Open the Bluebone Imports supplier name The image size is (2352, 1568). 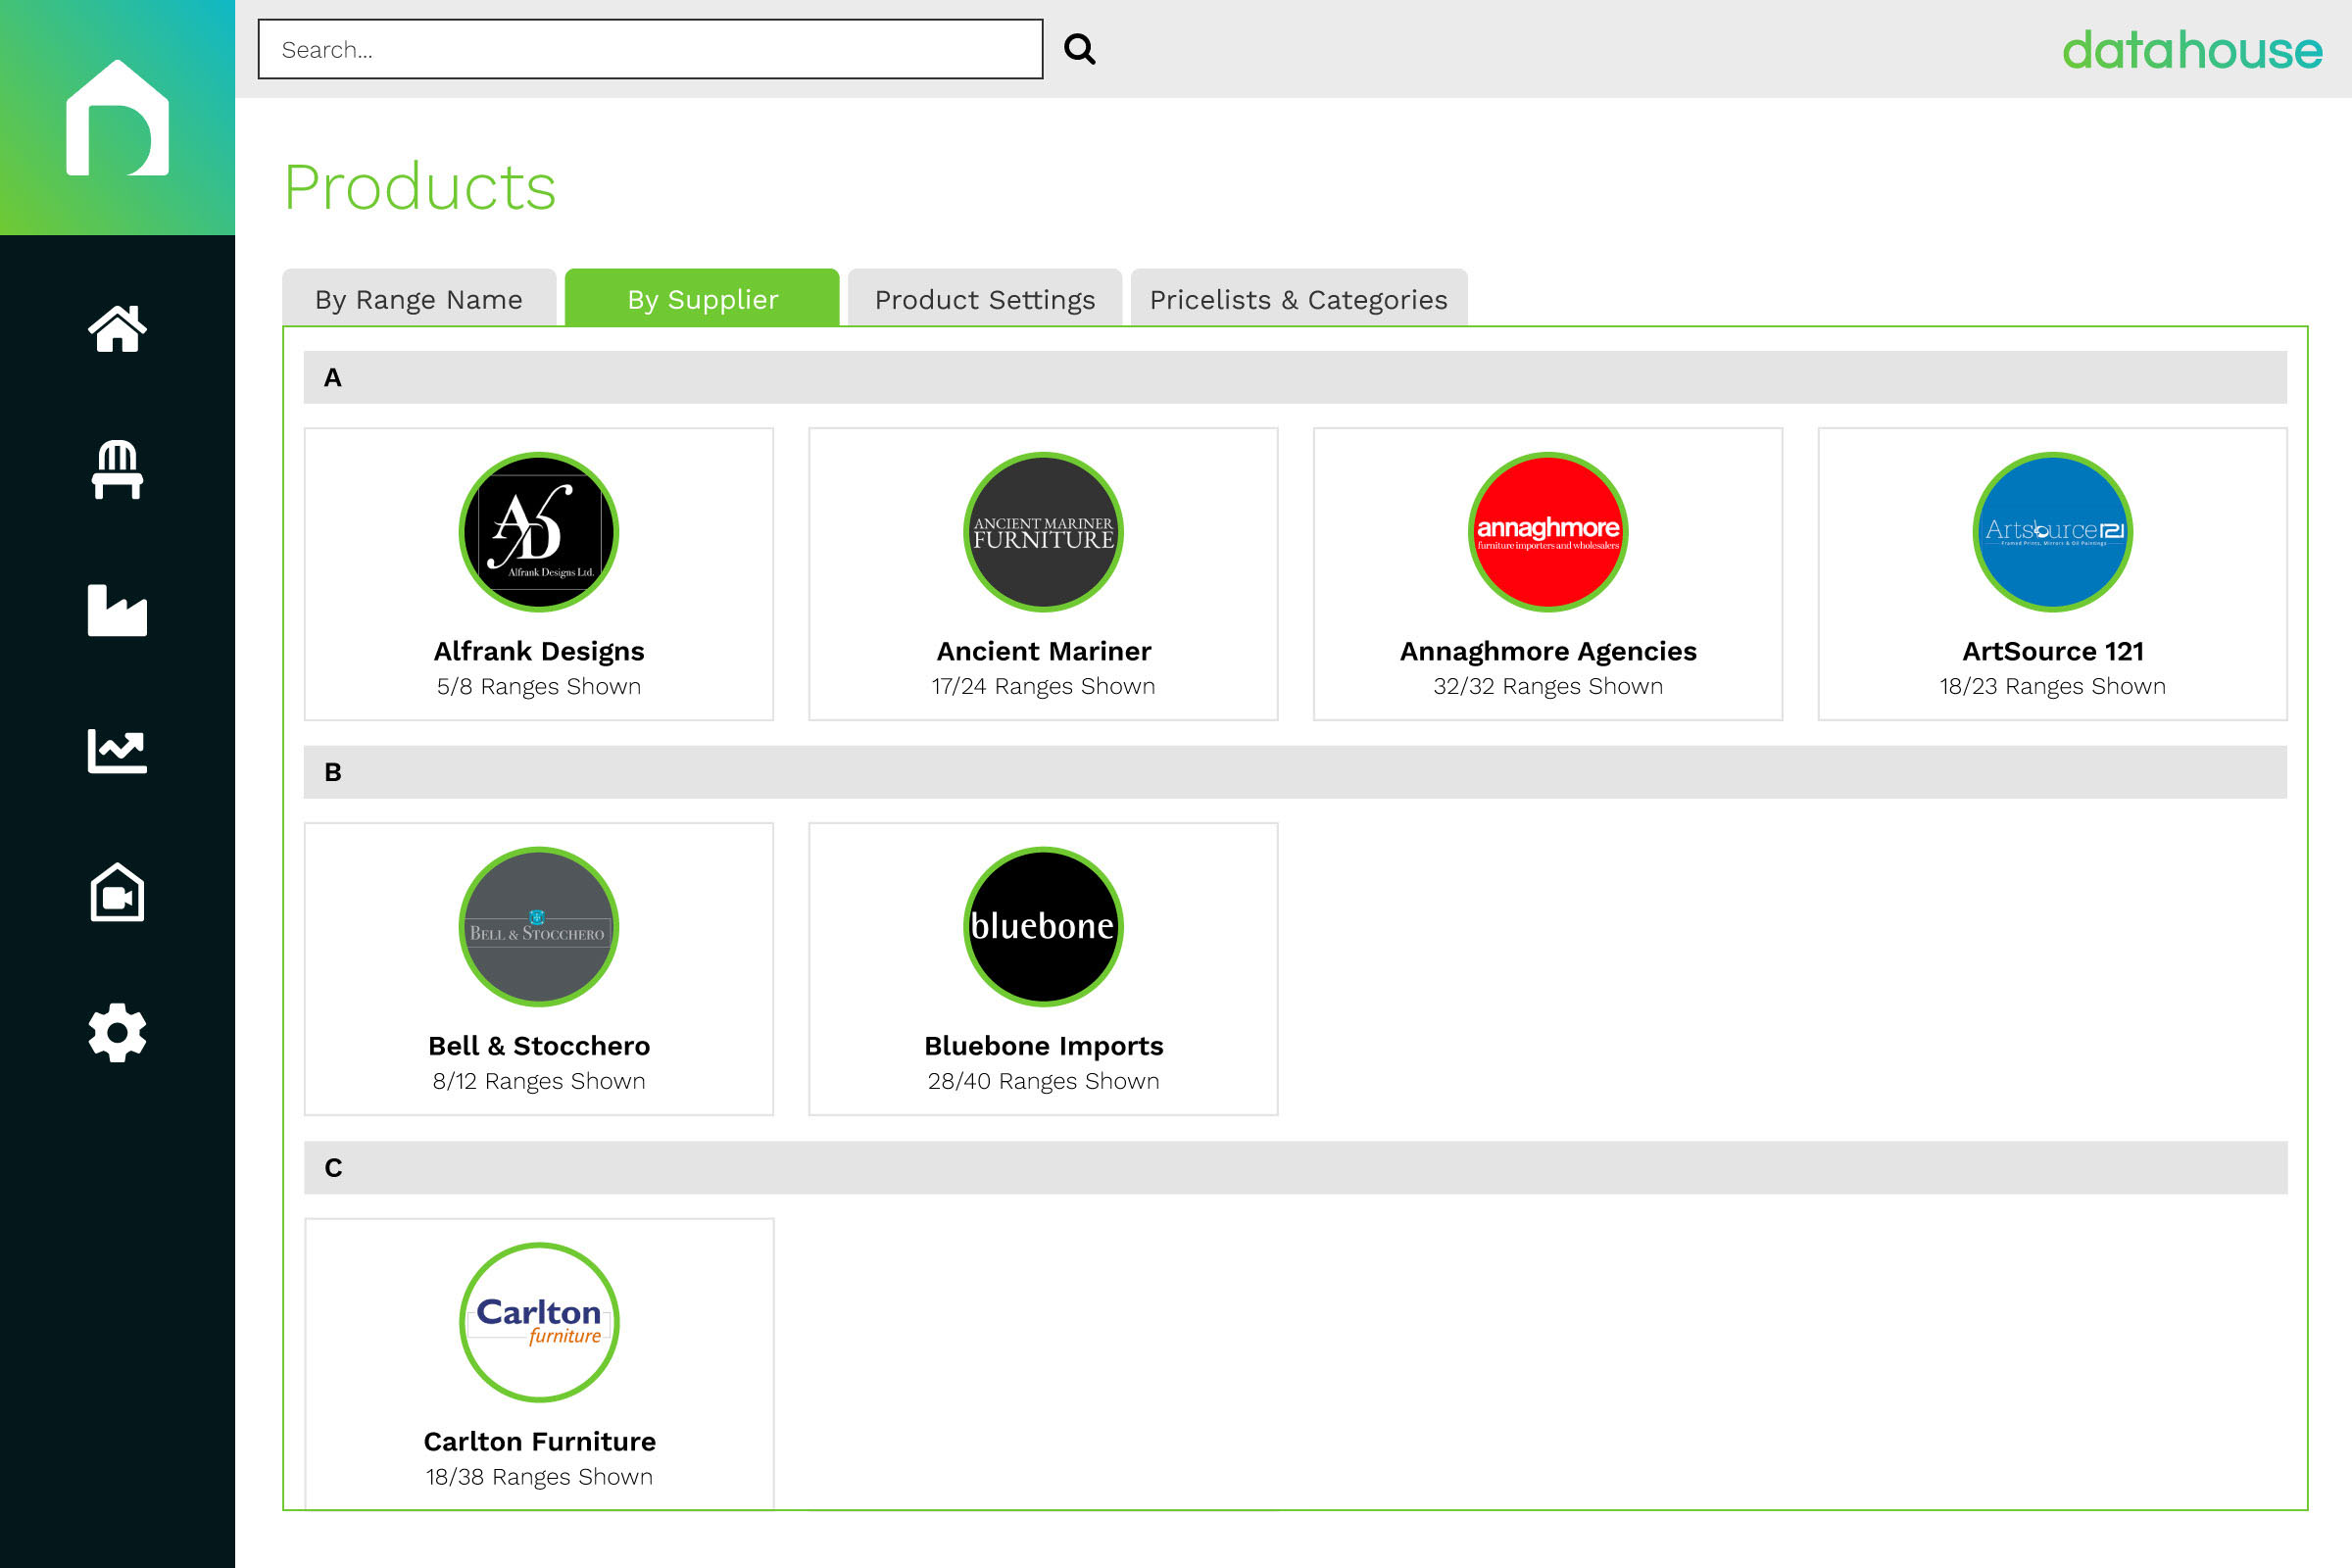click(1043, 1046)
